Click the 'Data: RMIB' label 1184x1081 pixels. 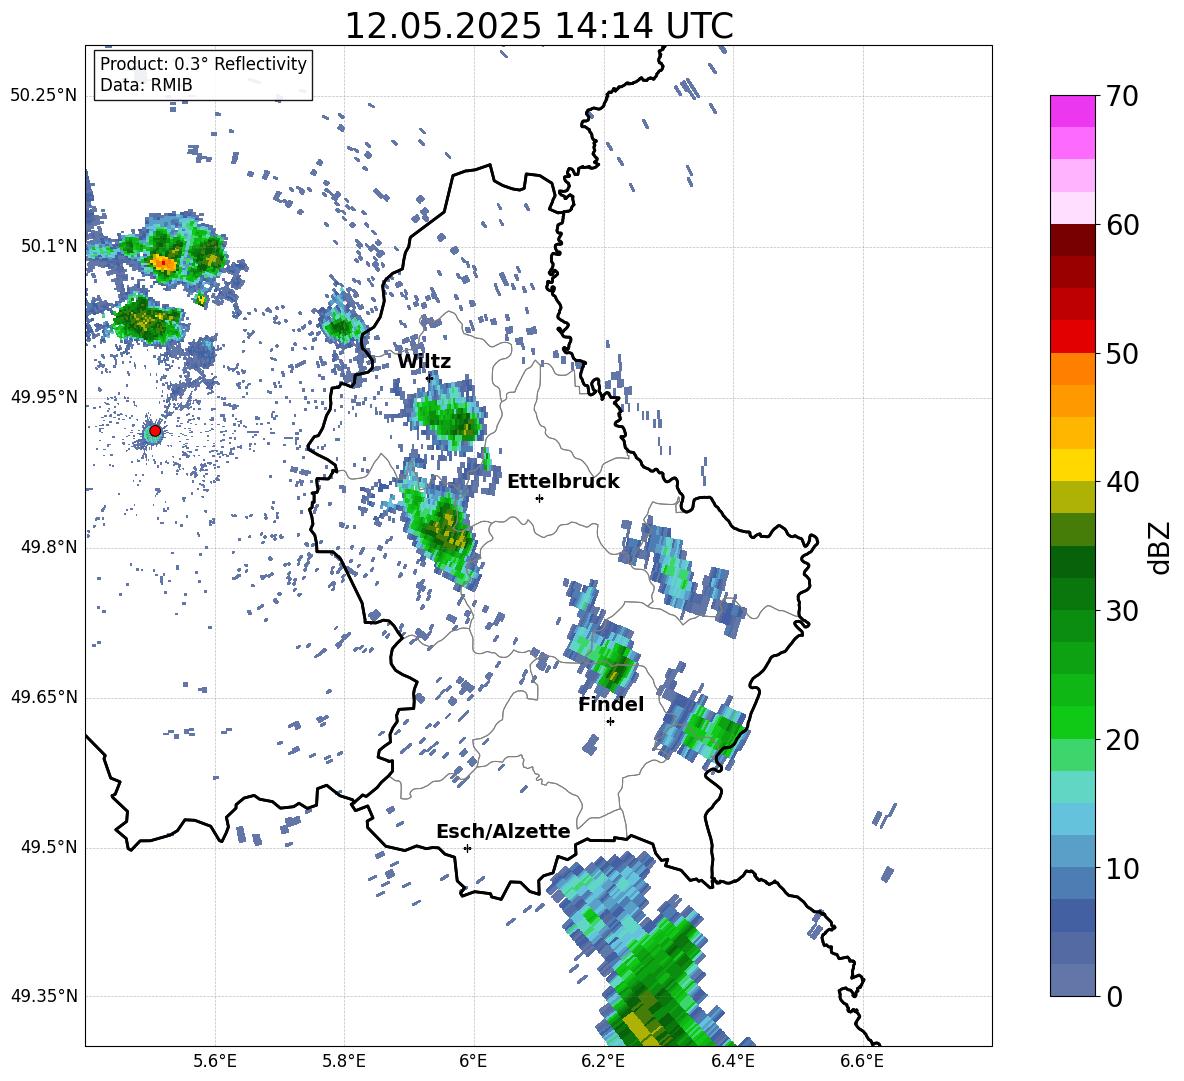click(x=146, y=85)
